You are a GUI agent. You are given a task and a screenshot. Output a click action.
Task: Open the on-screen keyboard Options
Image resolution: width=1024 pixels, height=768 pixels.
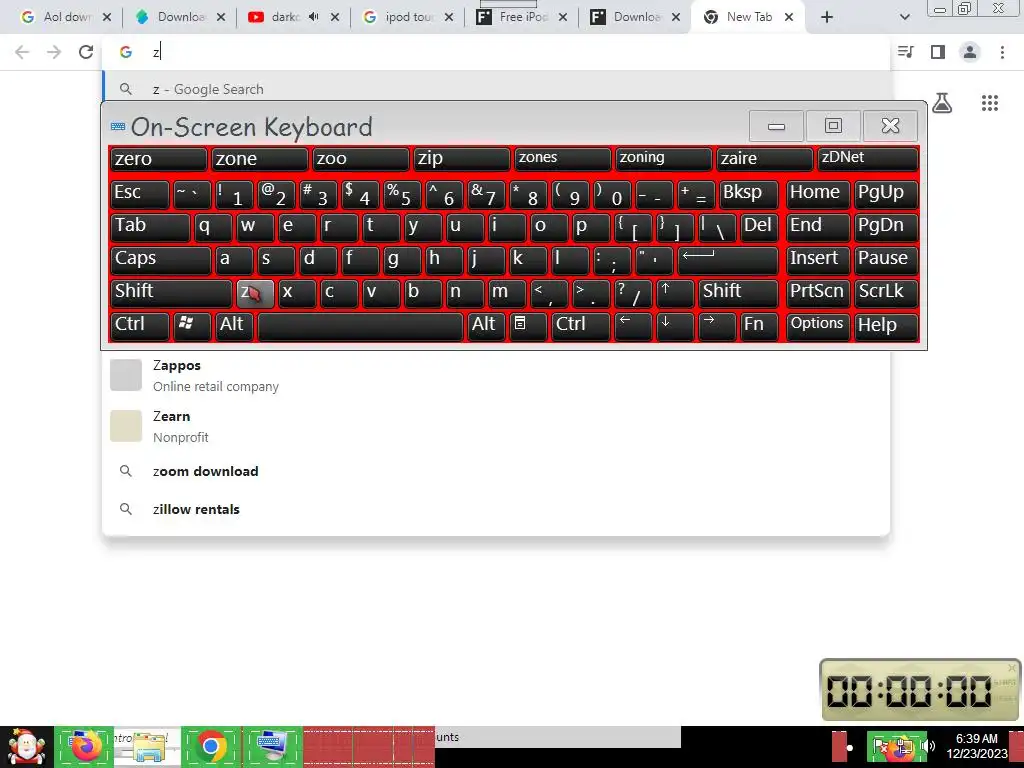[x=818, y=325]
